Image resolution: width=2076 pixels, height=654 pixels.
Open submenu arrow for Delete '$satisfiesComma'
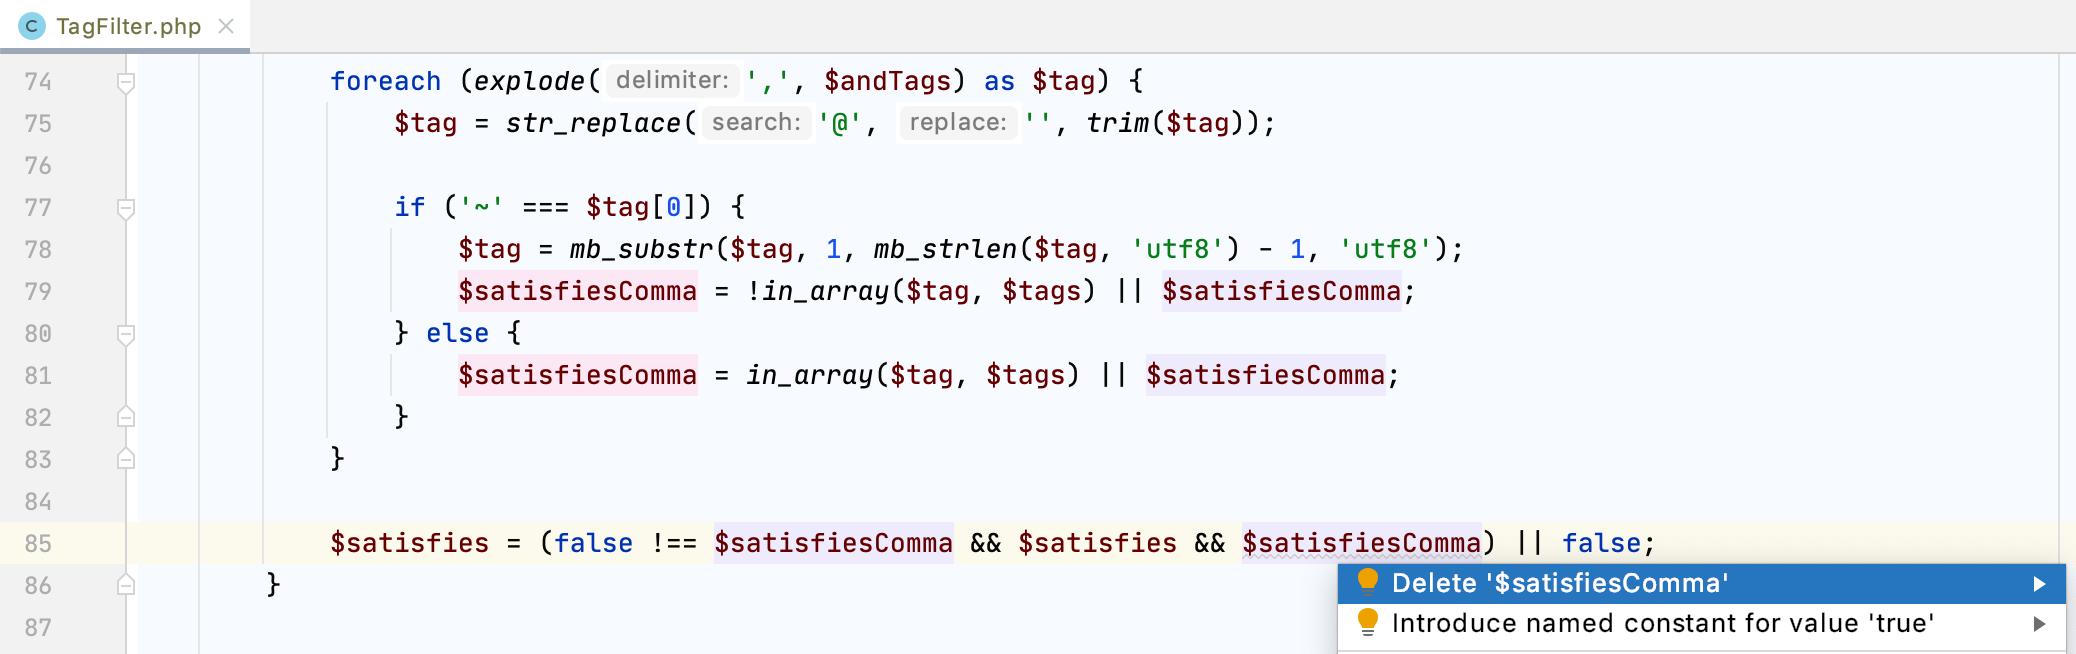pos(2039,584)
